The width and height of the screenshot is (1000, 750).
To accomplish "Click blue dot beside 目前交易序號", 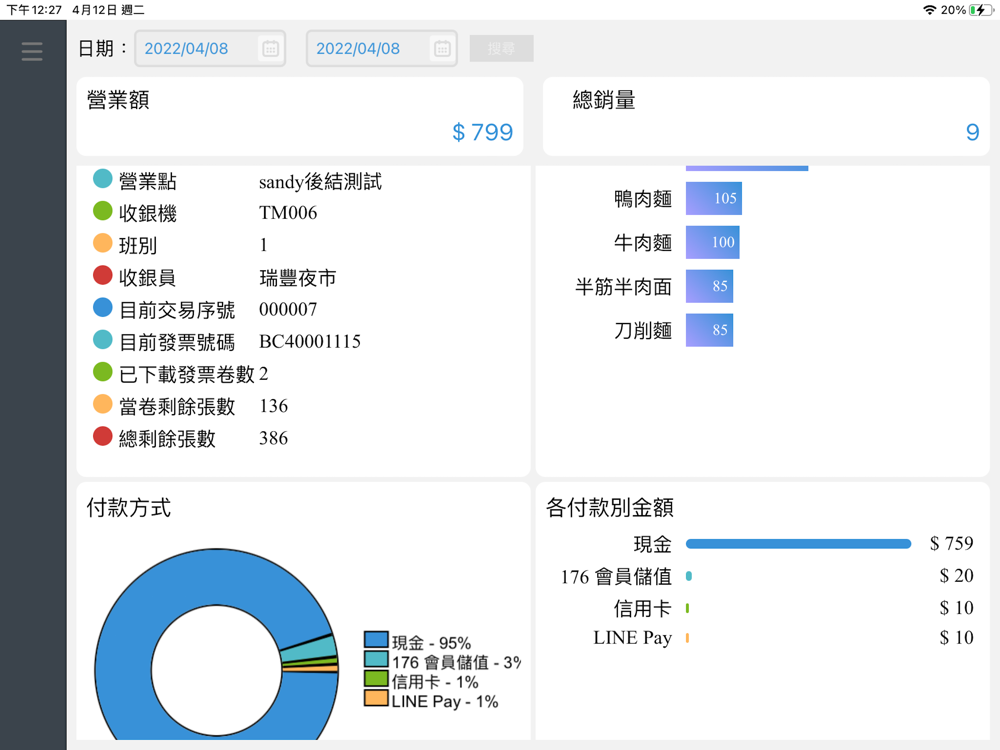I will coord(102,307).
